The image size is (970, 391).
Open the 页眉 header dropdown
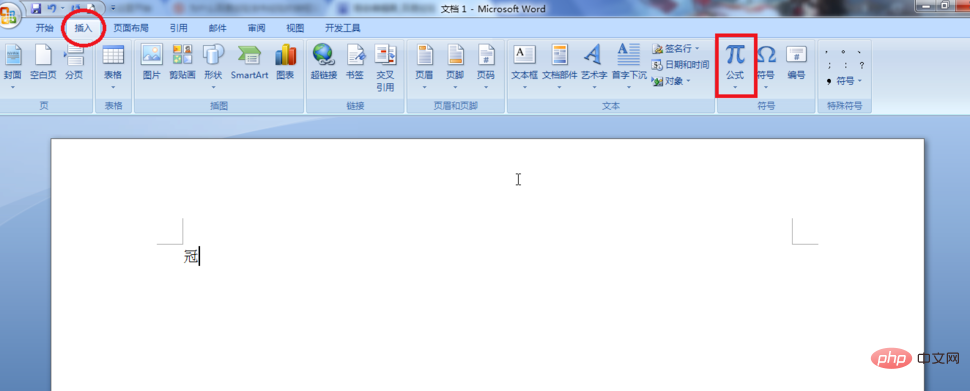click(424, 67)
